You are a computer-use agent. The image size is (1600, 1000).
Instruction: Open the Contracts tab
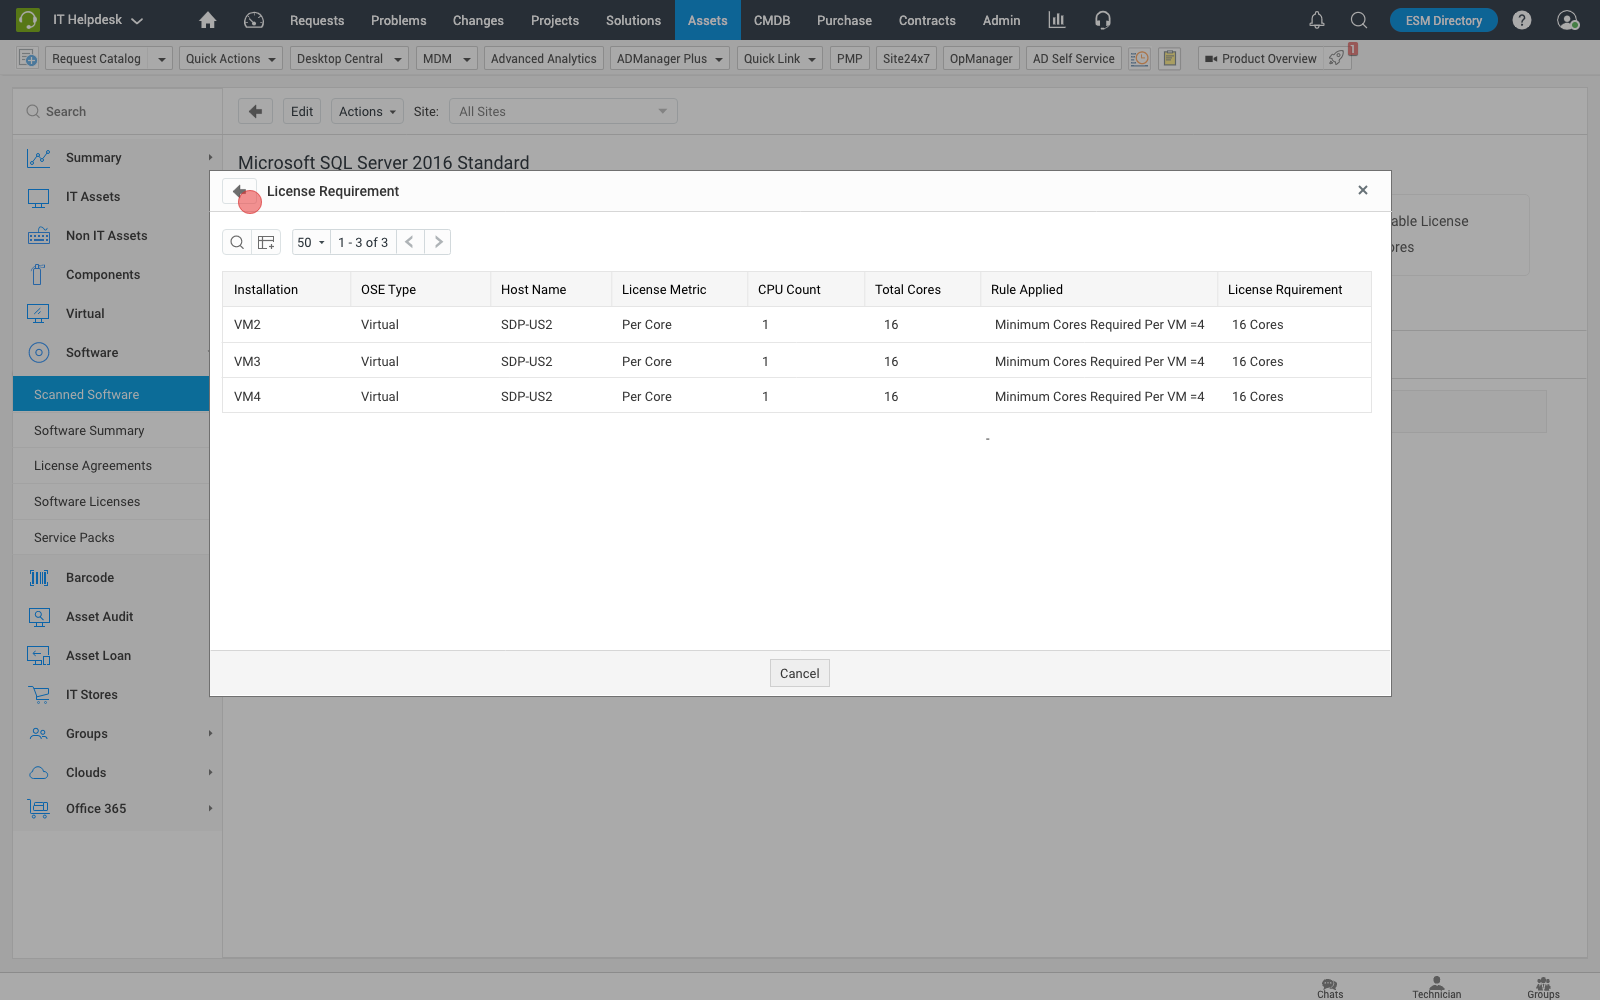tap(927, 20)
